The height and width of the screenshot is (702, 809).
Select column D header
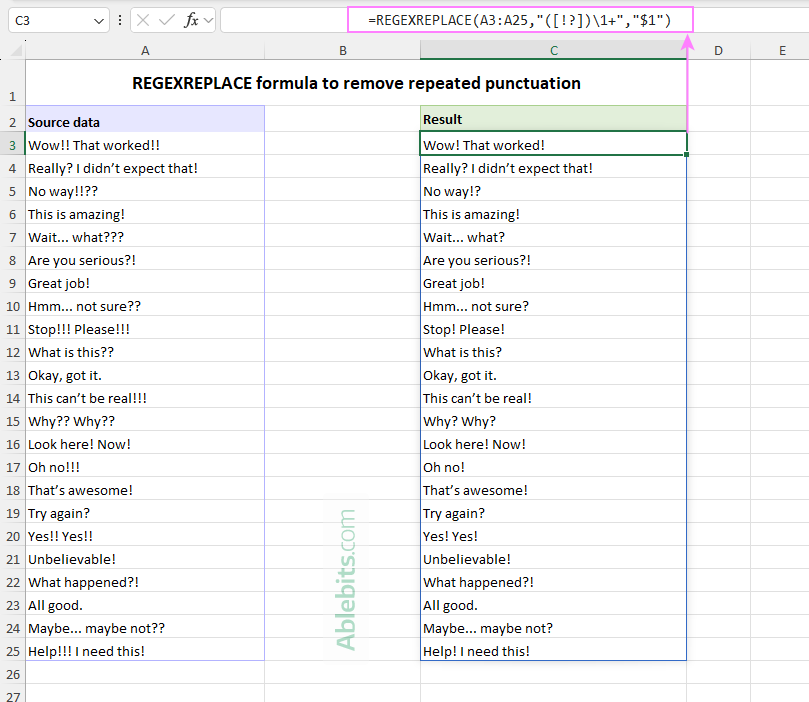(x=718, y=51)
